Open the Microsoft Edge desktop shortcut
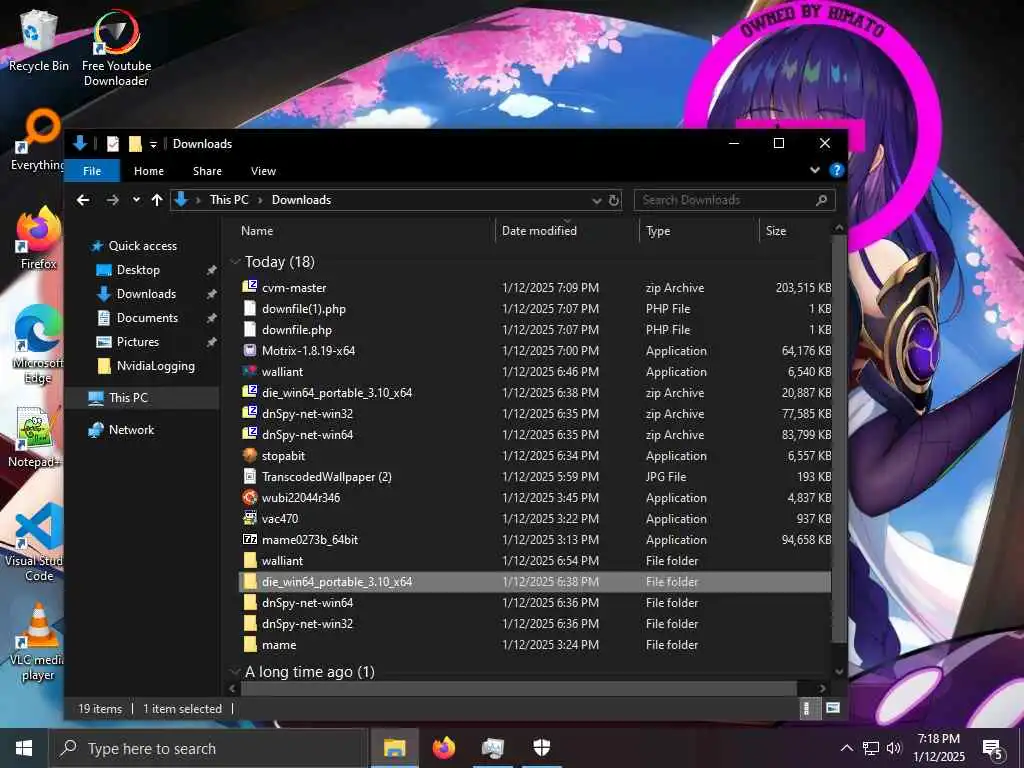This screenshot has height=768, width=1024. point(38,345)
